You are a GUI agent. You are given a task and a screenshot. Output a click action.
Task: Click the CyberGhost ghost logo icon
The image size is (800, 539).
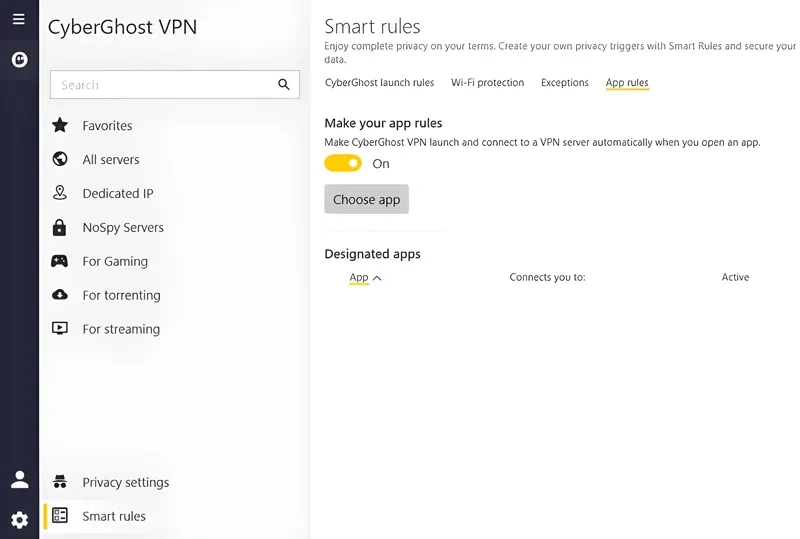19,60
